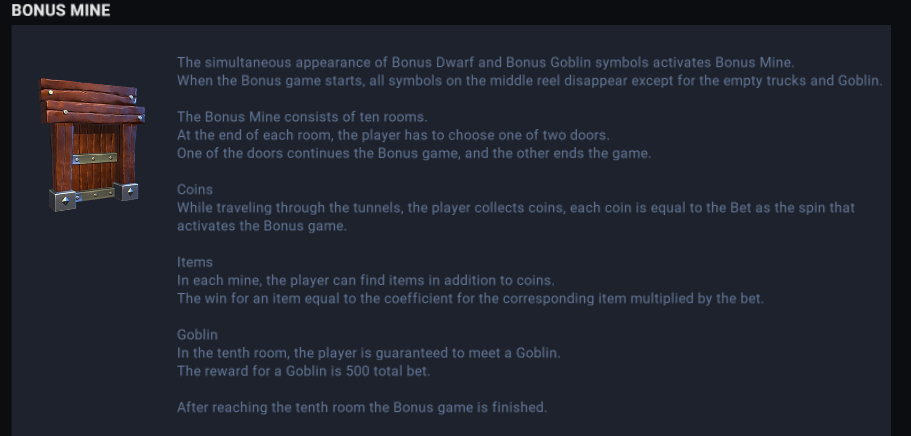
Task: Click the 'Items' section label
Action: click(x=195, y=262)
